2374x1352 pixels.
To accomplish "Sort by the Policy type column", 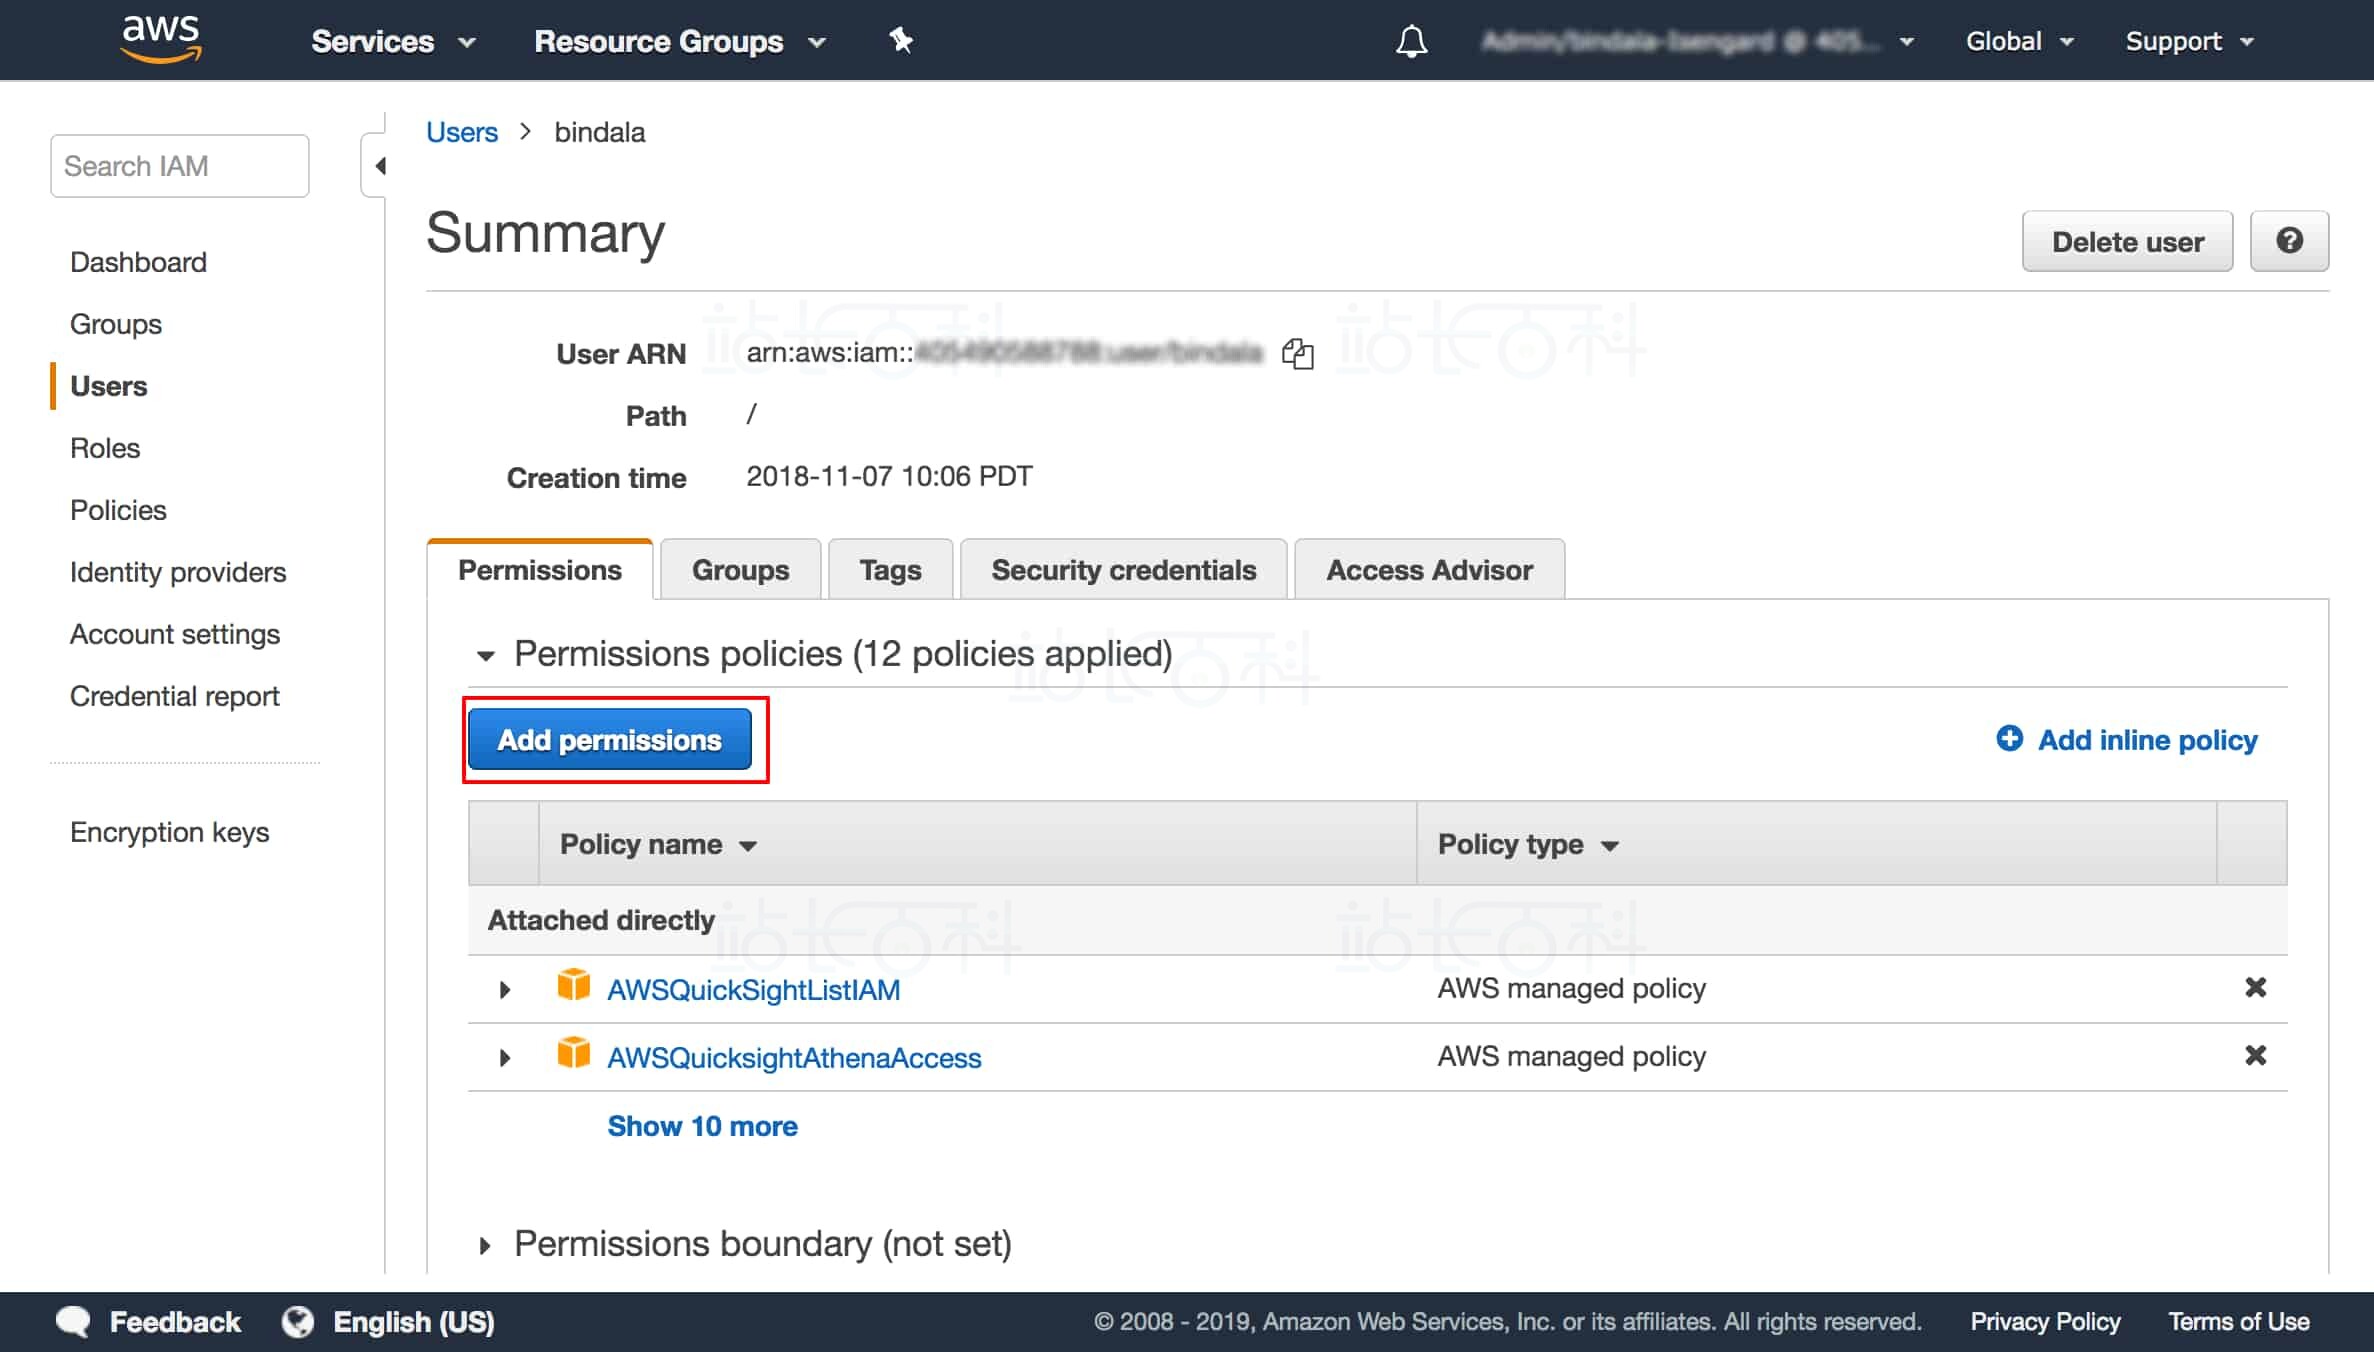I will [1527, 845].
